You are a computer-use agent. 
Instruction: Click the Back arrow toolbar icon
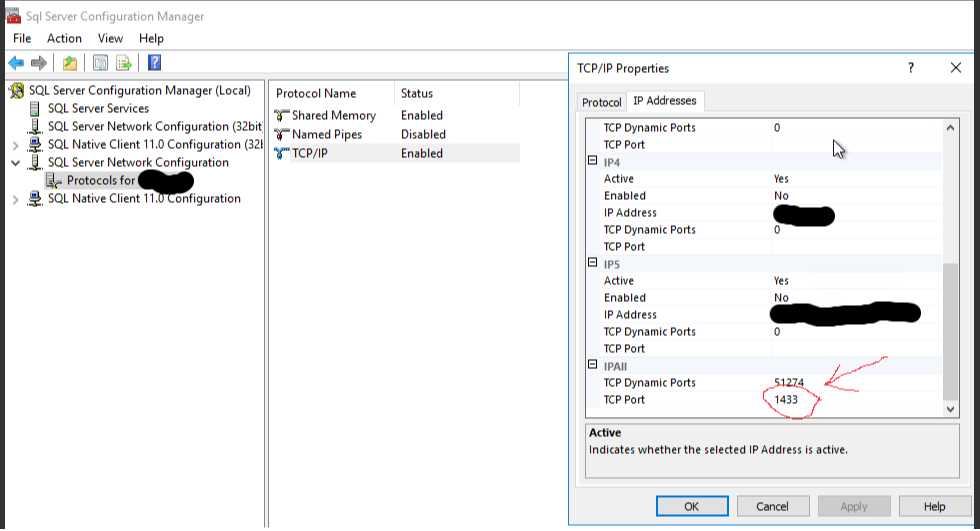(16, 62)
